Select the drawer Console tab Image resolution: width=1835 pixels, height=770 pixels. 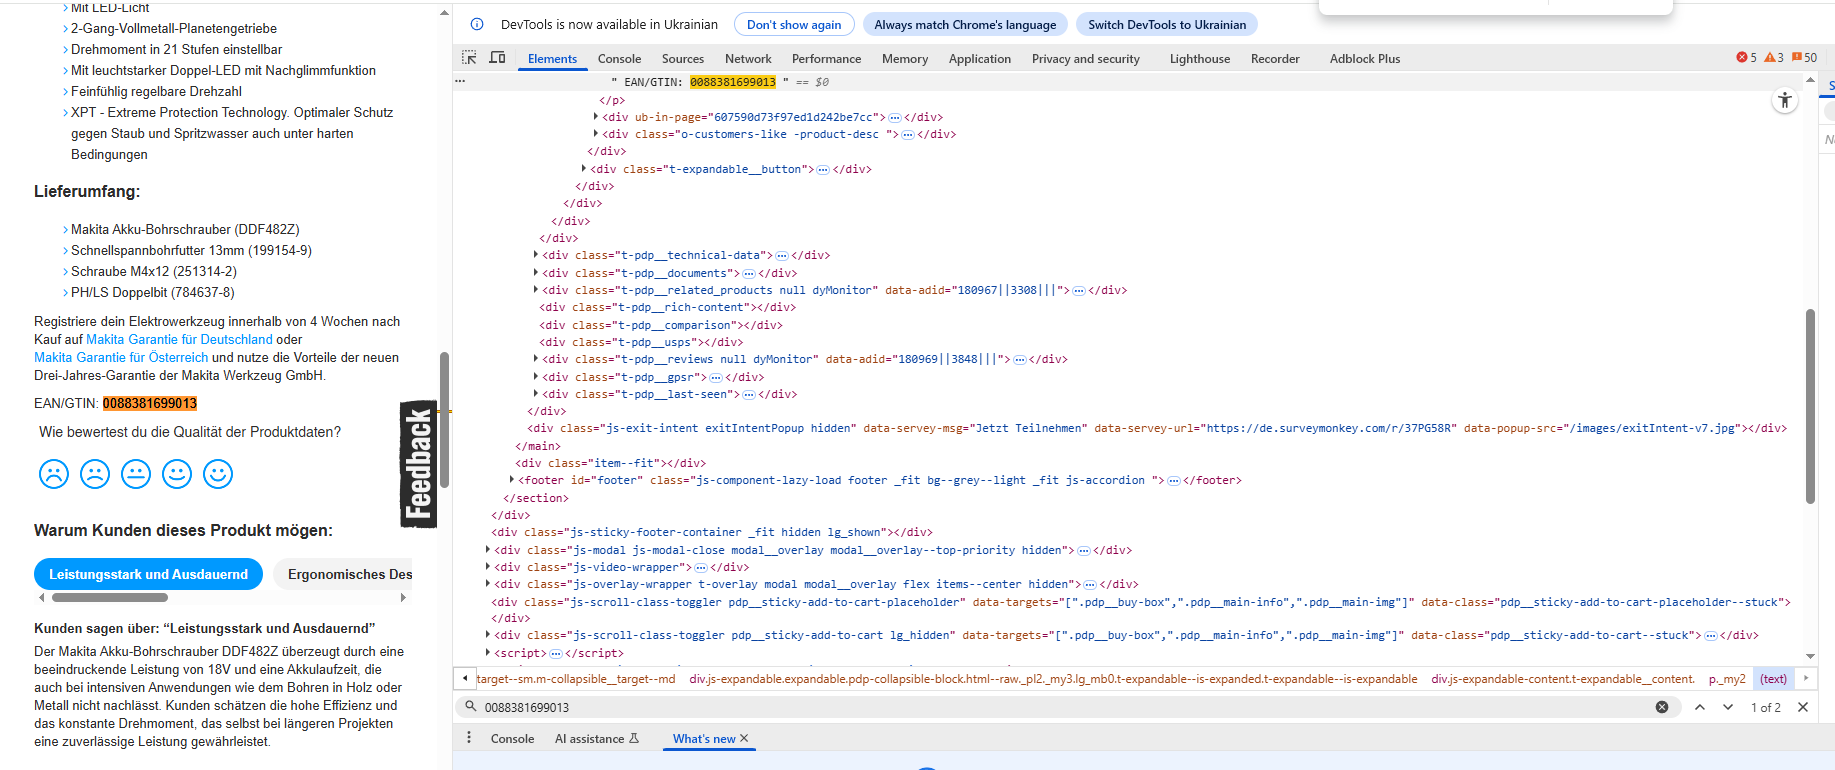[x=512, y=739]
